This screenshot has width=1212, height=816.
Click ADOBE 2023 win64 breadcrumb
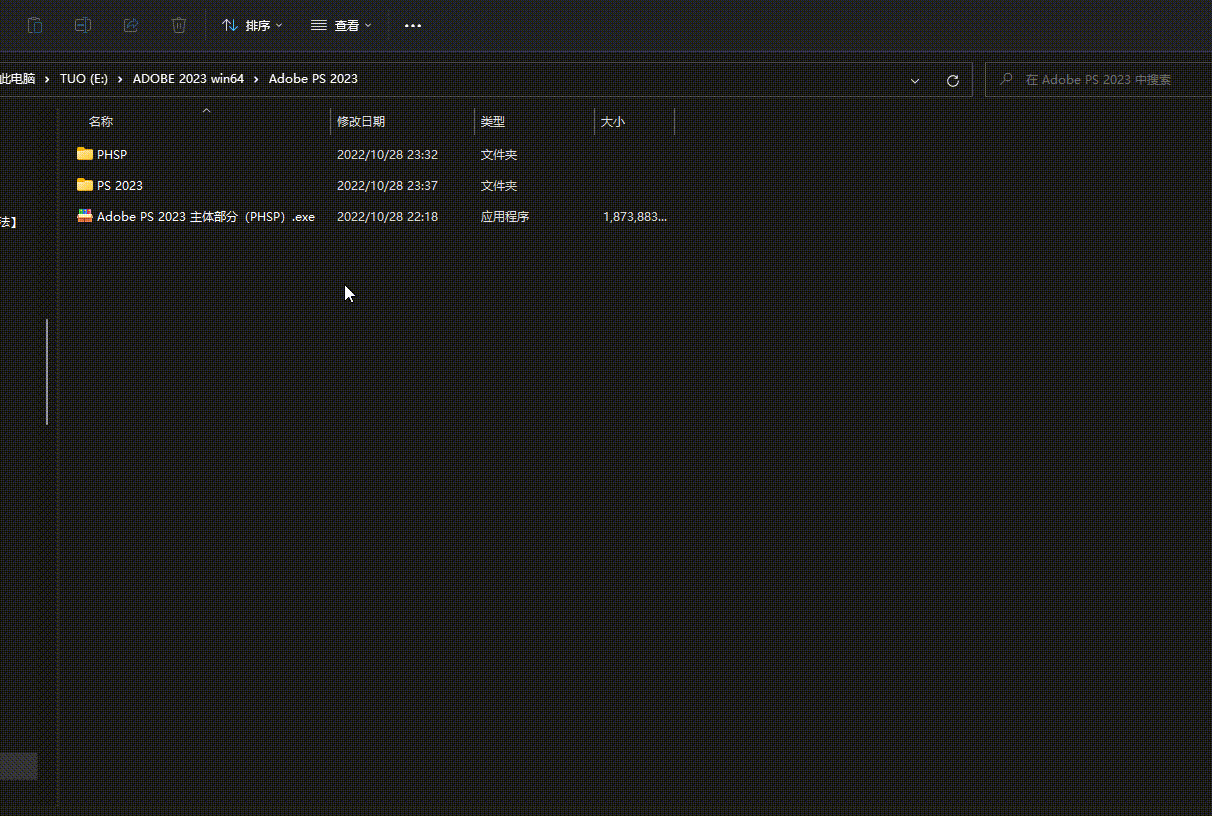(188, 79)
